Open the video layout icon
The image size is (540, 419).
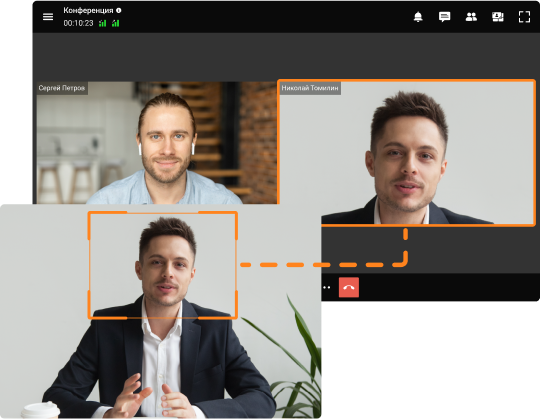[x=498, y=17]
